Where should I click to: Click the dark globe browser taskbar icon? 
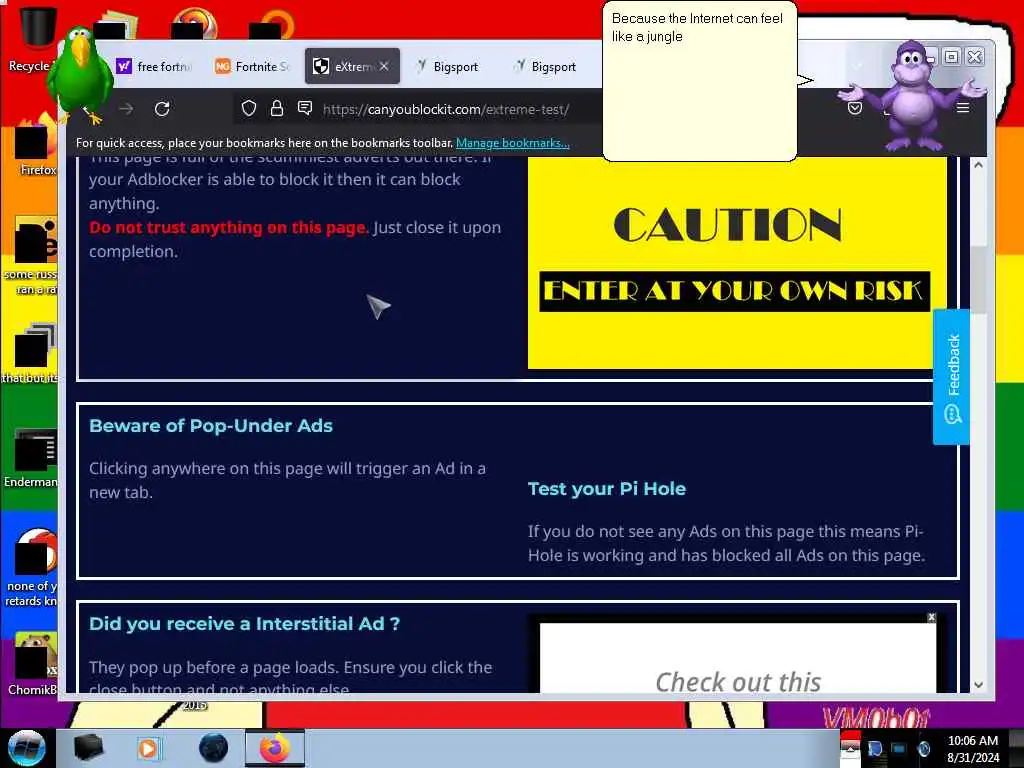point(214,748)
